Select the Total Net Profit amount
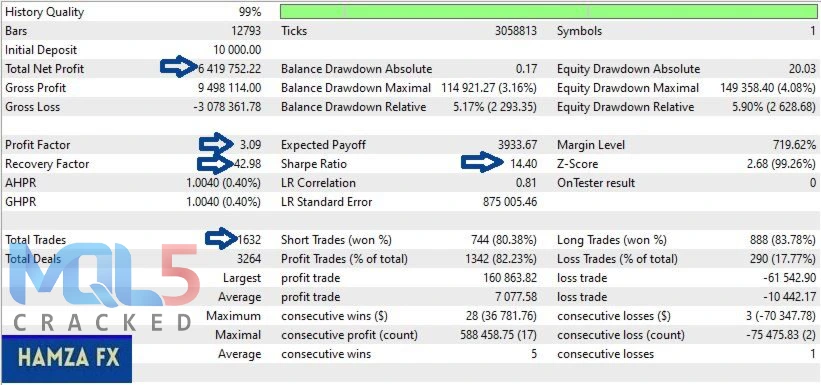 [x=229, y=69]
